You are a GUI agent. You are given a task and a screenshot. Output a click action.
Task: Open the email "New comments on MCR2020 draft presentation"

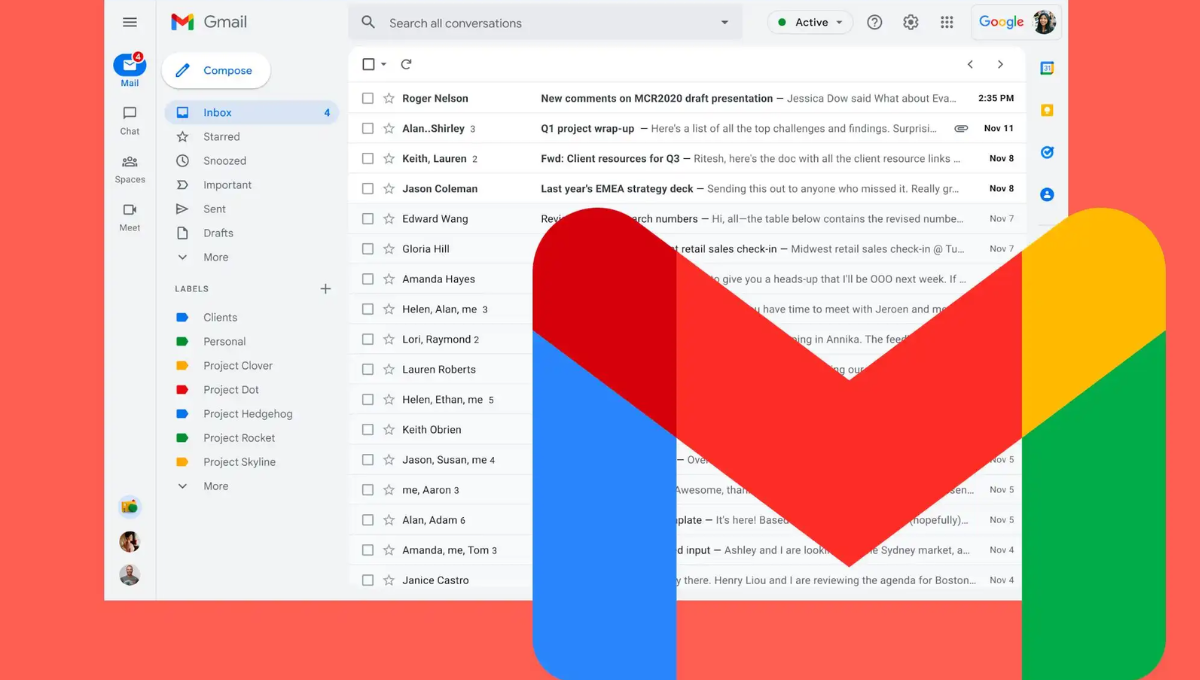[686, 98]
